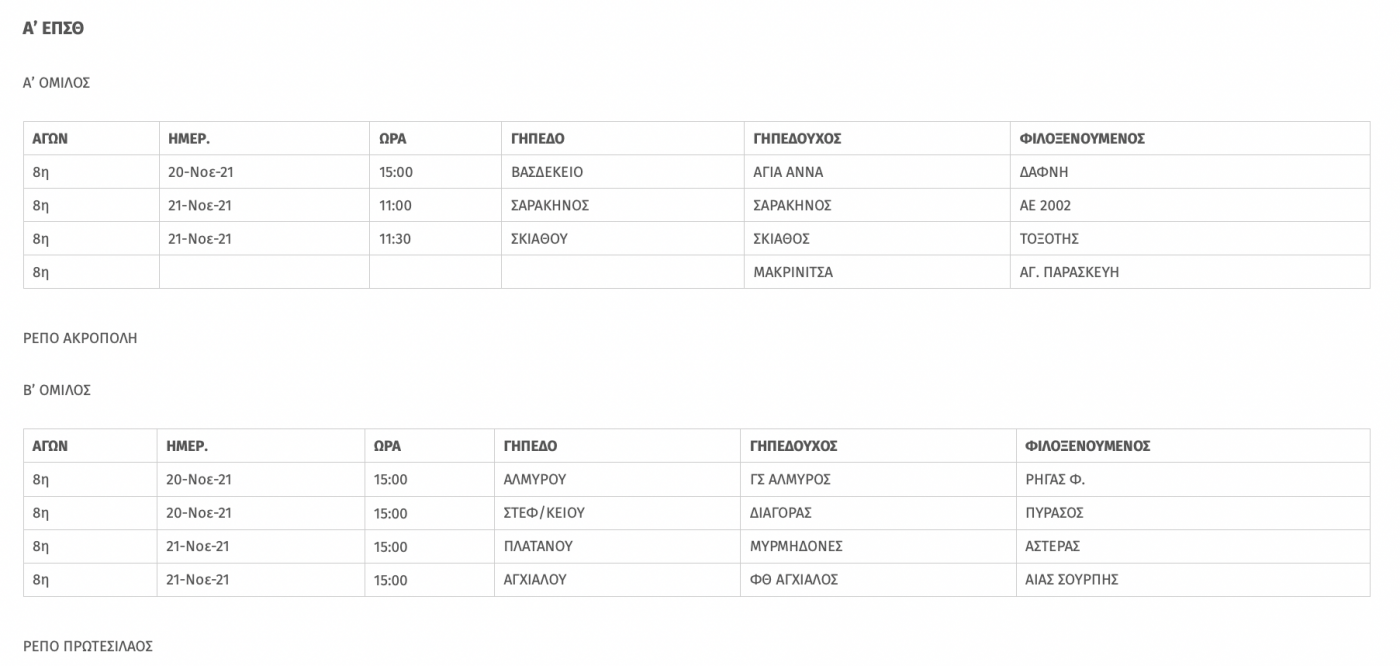
Task: Select the ΡΕΠΟ ΠΡΩΤΕΣΙΛΑΟΣ text
Action: tap(88, 647)
